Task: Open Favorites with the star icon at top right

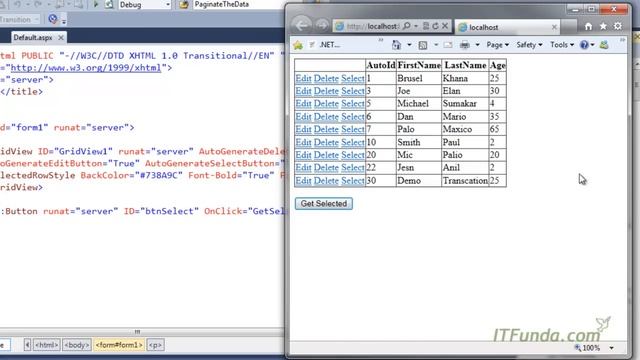Action: tap(603, 26)
